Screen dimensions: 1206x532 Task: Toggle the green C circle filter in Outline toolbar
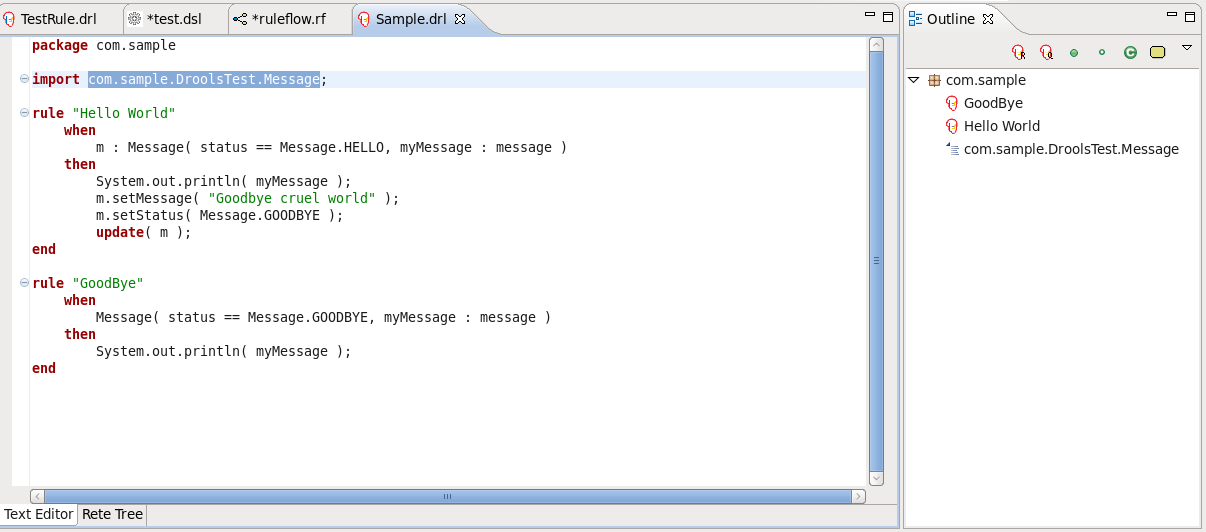point(1130,53)
